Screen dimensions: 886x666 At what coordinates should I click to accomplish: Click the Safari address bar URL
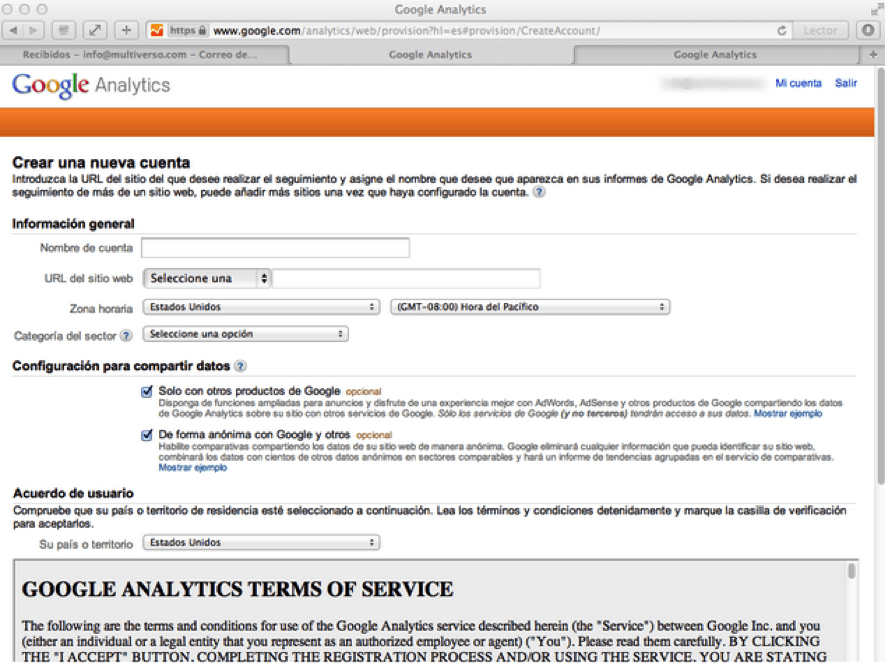pyautogui.click(x=407, y=31)
